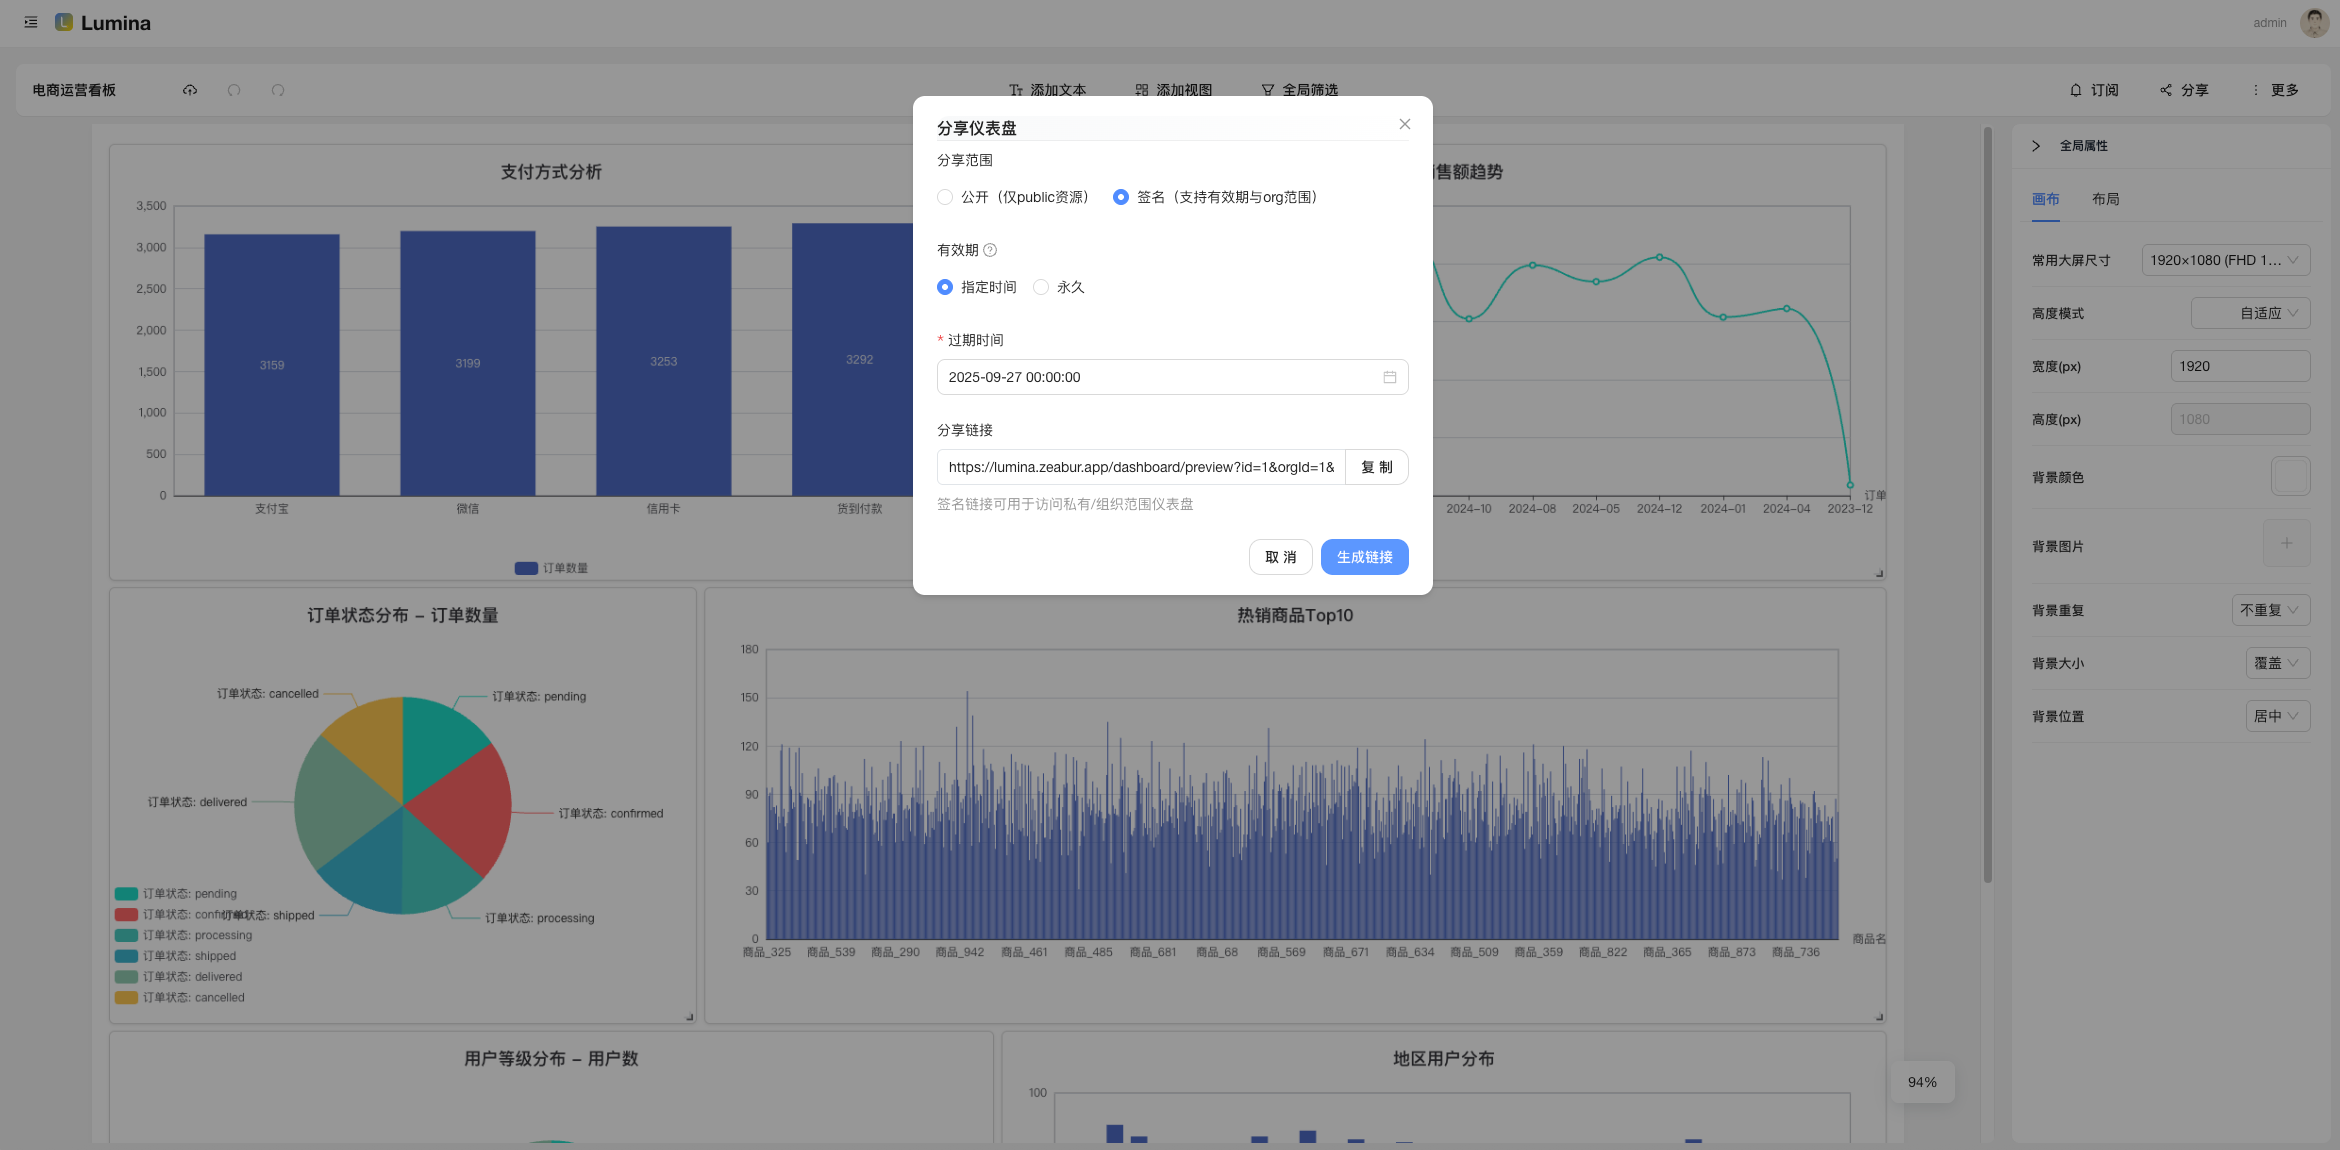Copy the share link with 复制
The width and height of the screenshot is (2340, 1150).
point(1376,467)
